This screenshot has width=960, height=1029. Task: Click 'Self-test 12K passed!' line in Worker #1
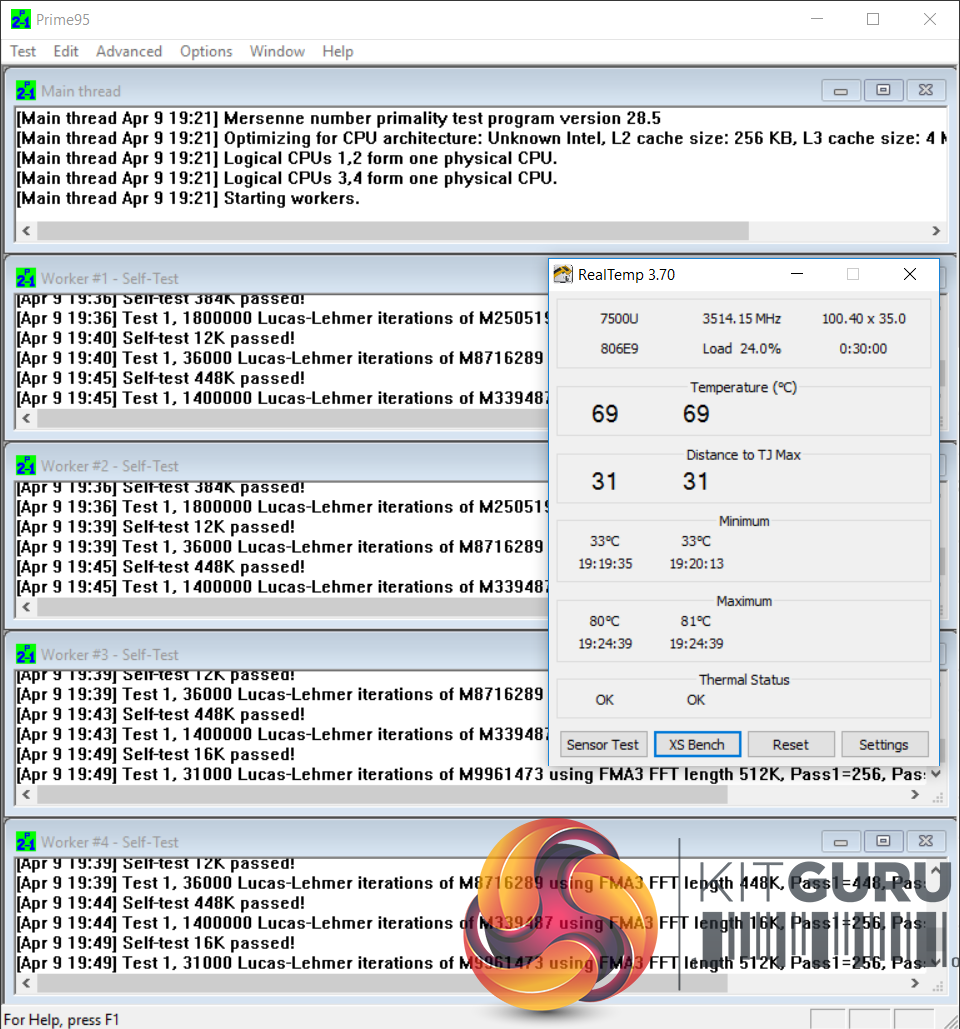(156, 339)
